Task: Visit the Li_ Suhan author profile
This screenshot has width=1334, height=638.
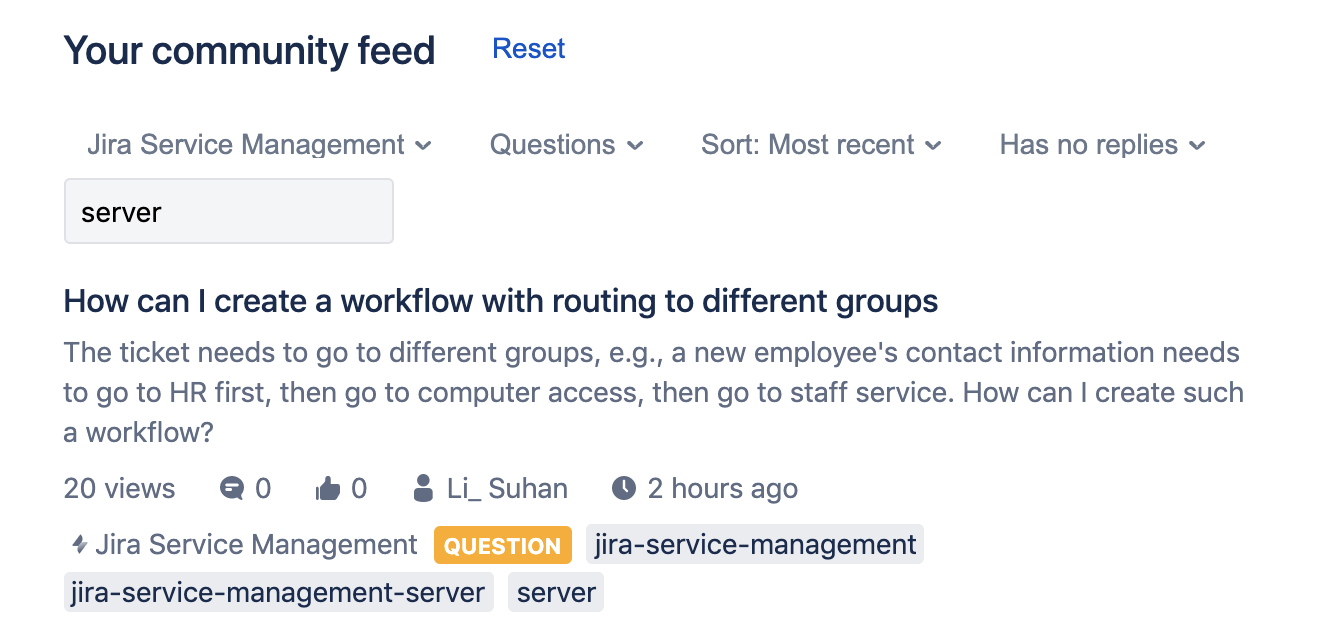Action: 507,489
